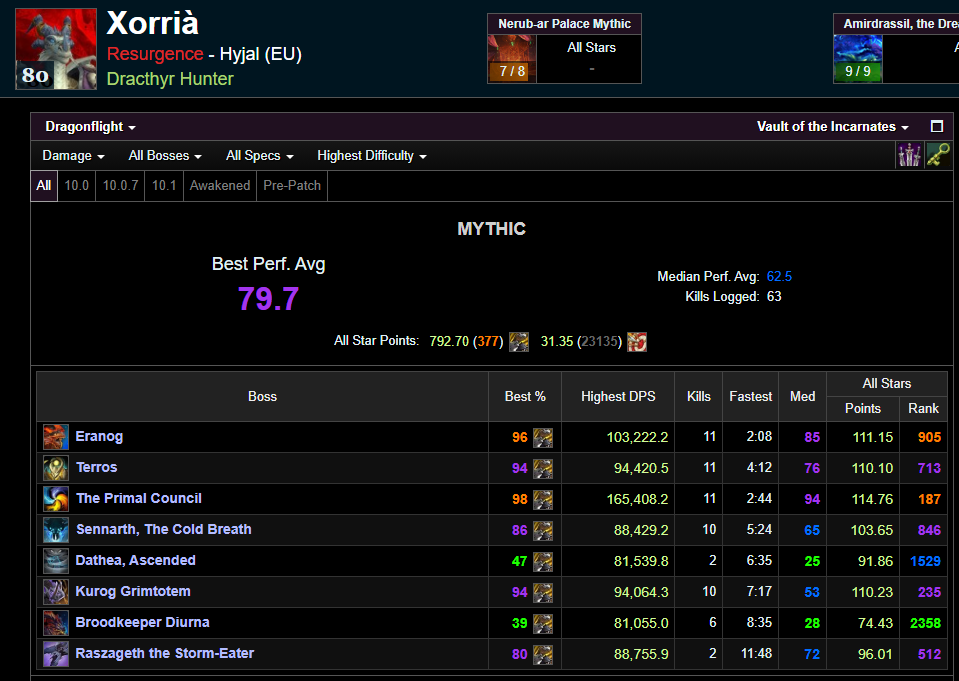Open the Resurgence guild link
959x681 pixels.
tap(155, 54)
